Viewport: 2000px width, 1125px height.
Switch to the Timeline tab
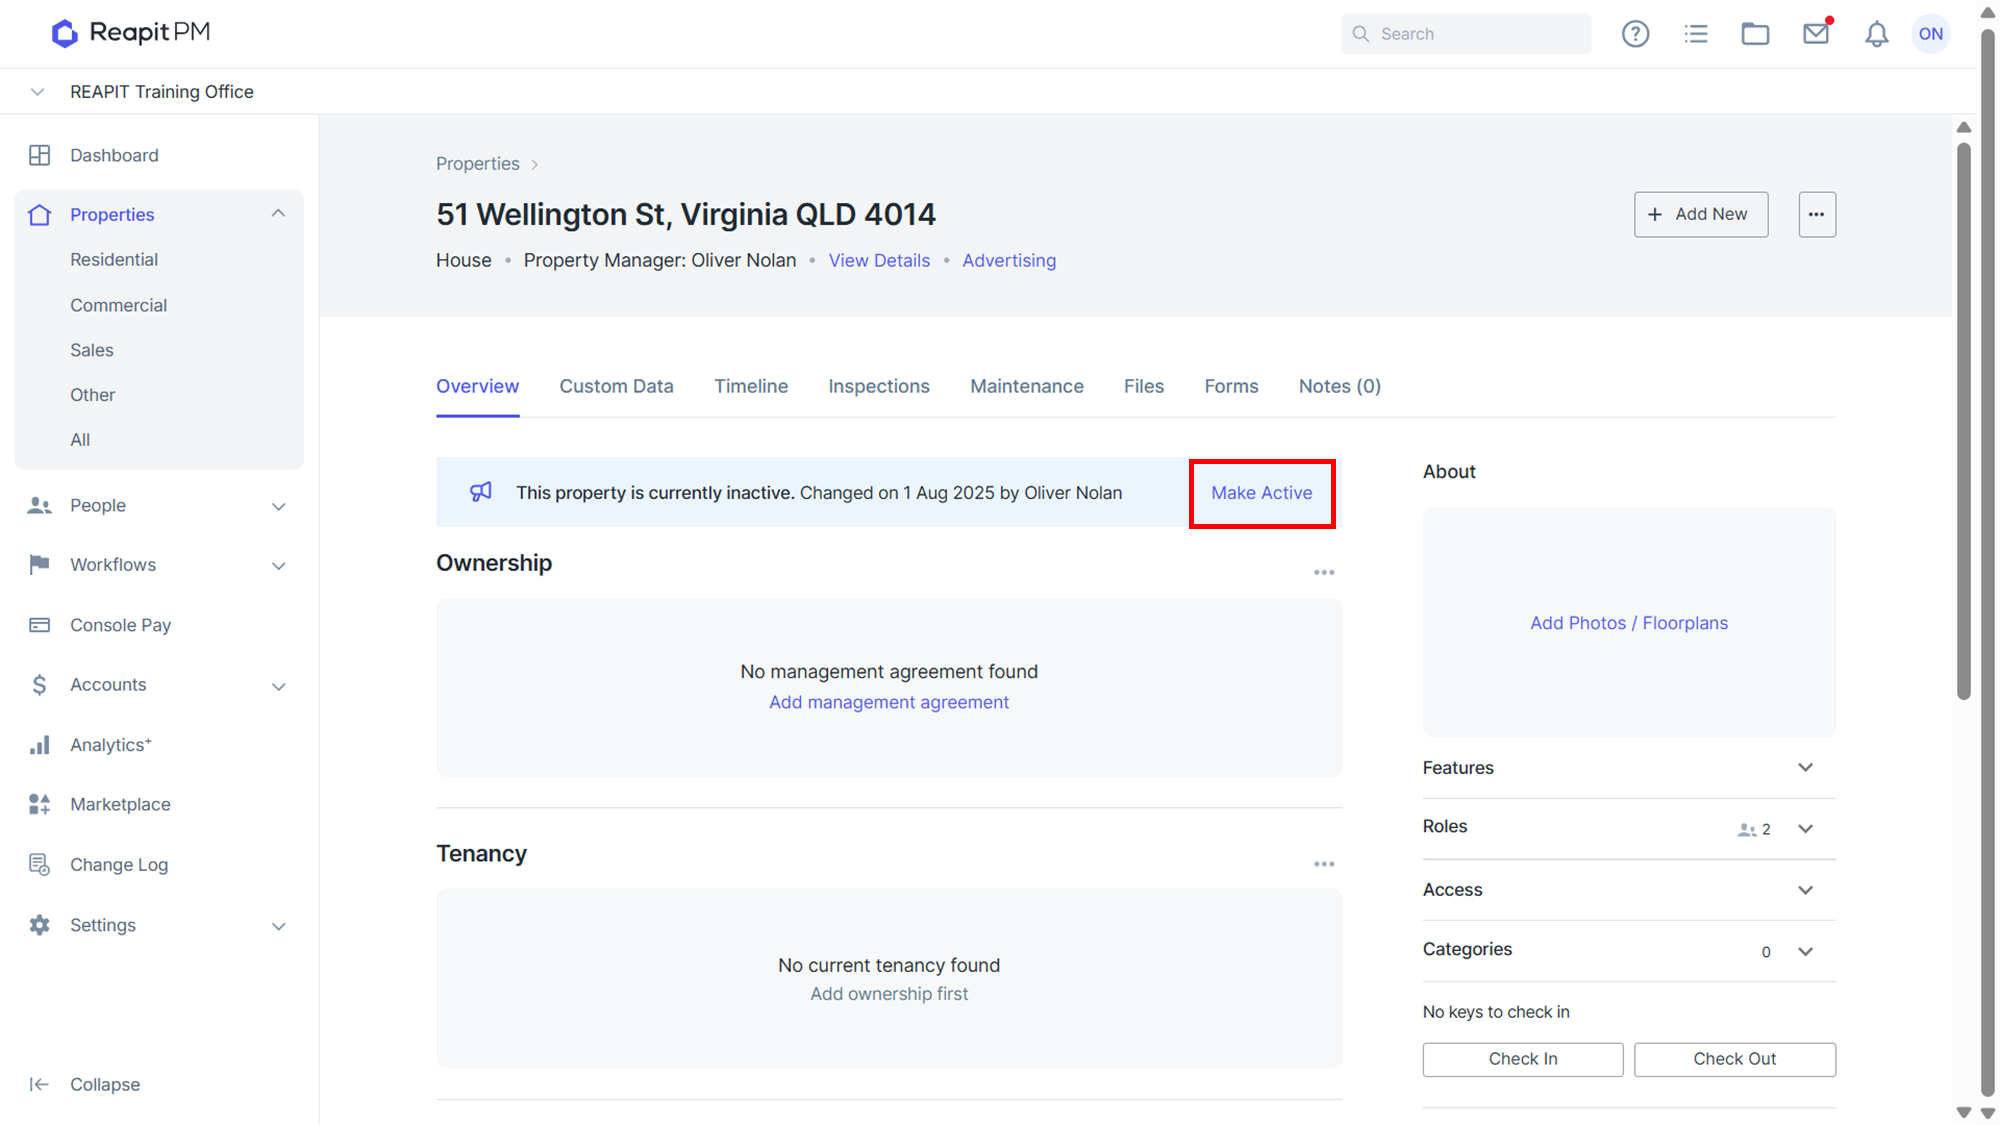click(751, 386)
